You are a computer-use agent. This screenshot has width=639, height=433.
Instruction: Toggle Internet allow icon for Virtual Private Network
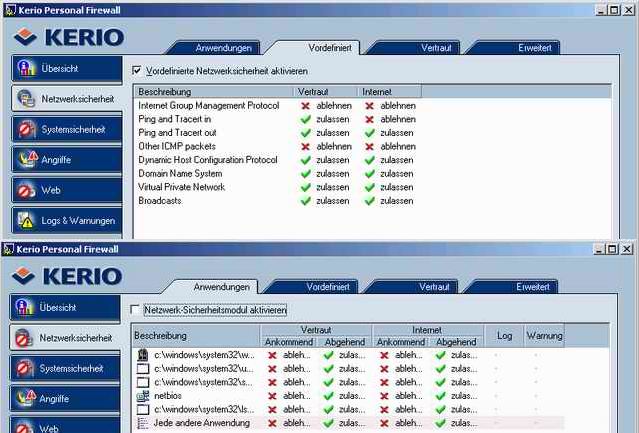click(x=370, y=187)
